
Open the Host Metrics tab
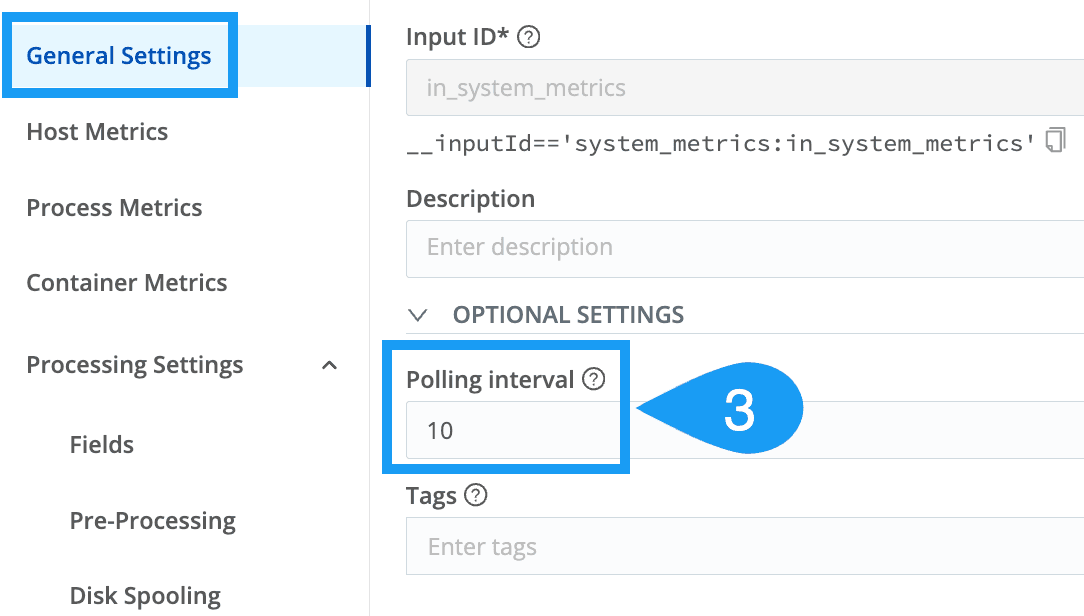(x=97, y=132)
